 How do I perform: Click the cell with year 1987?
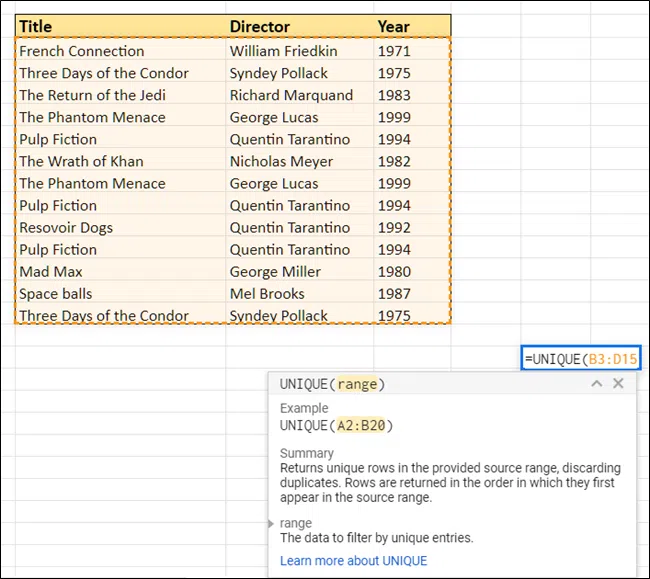(411, 293)
